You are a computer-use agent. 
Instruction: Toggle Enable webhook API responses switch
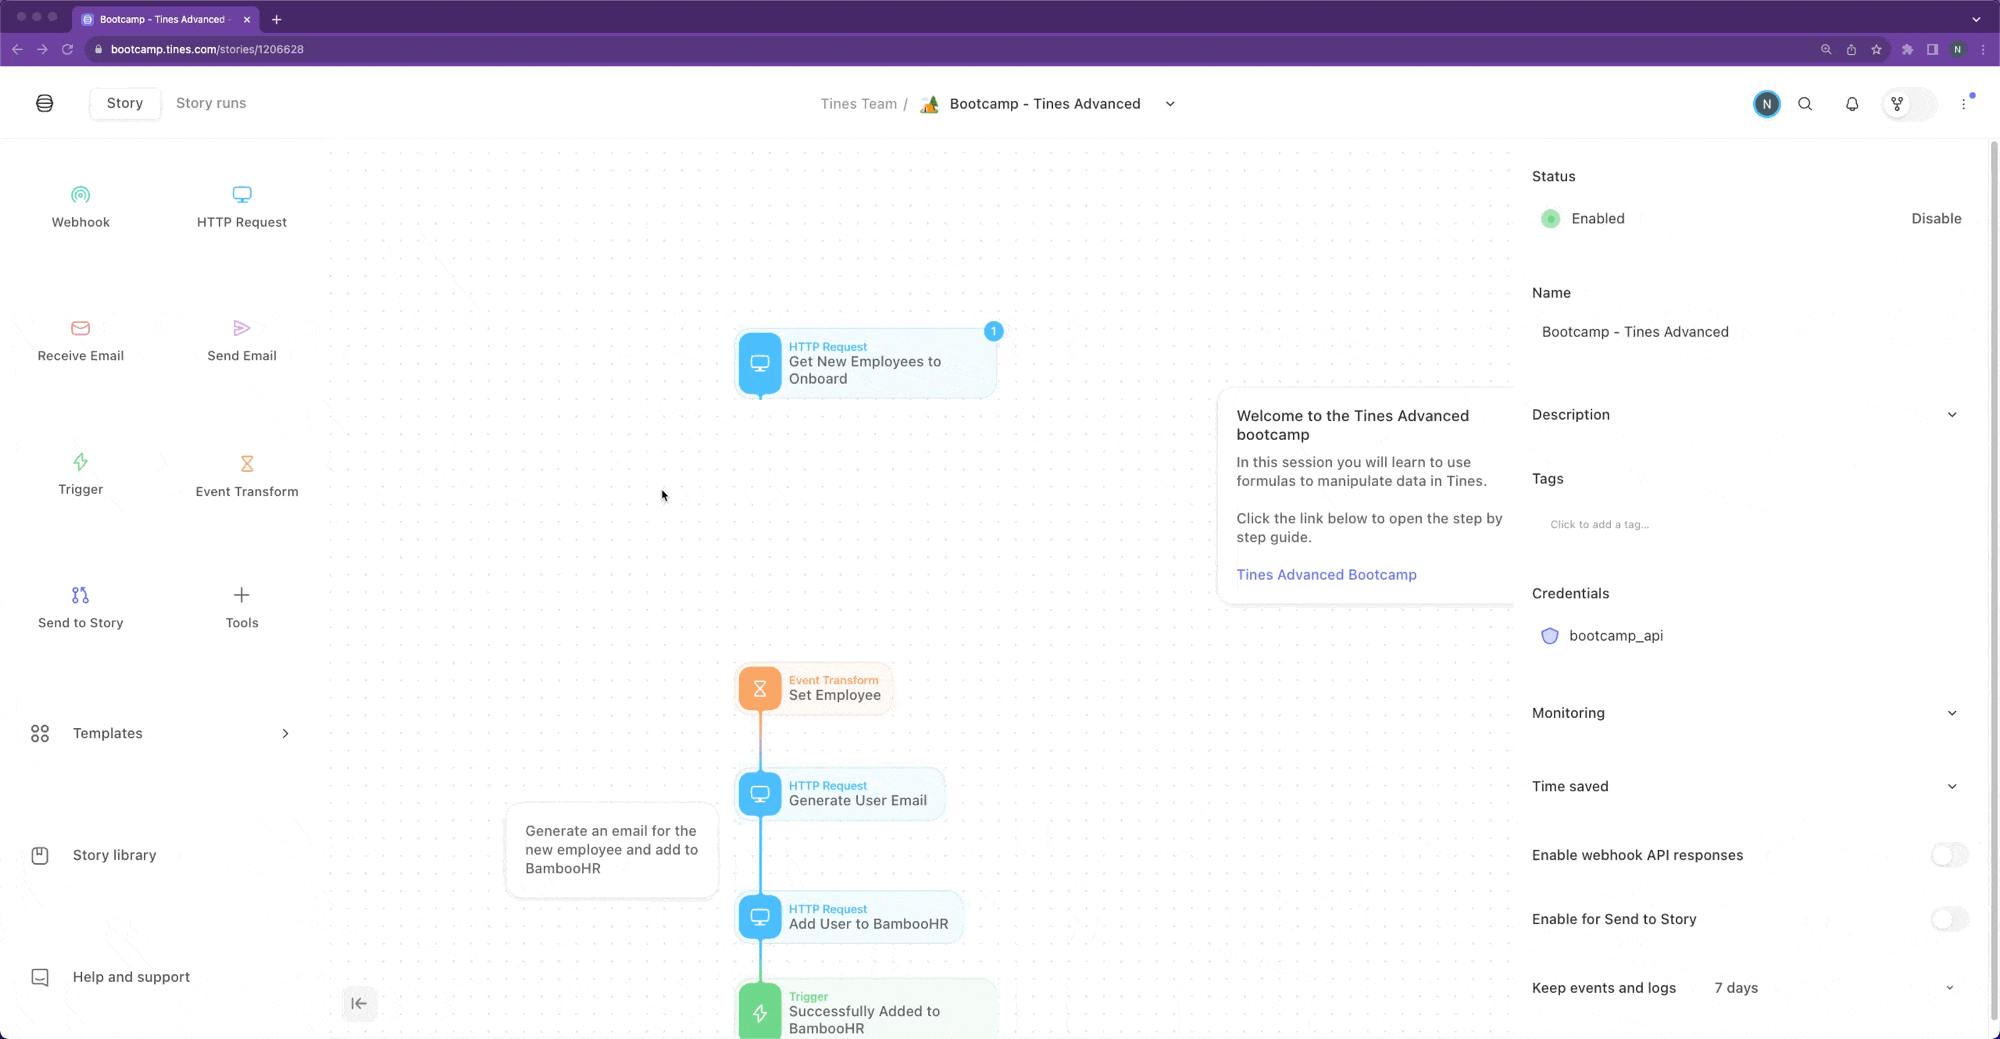tap(1949, 855)
